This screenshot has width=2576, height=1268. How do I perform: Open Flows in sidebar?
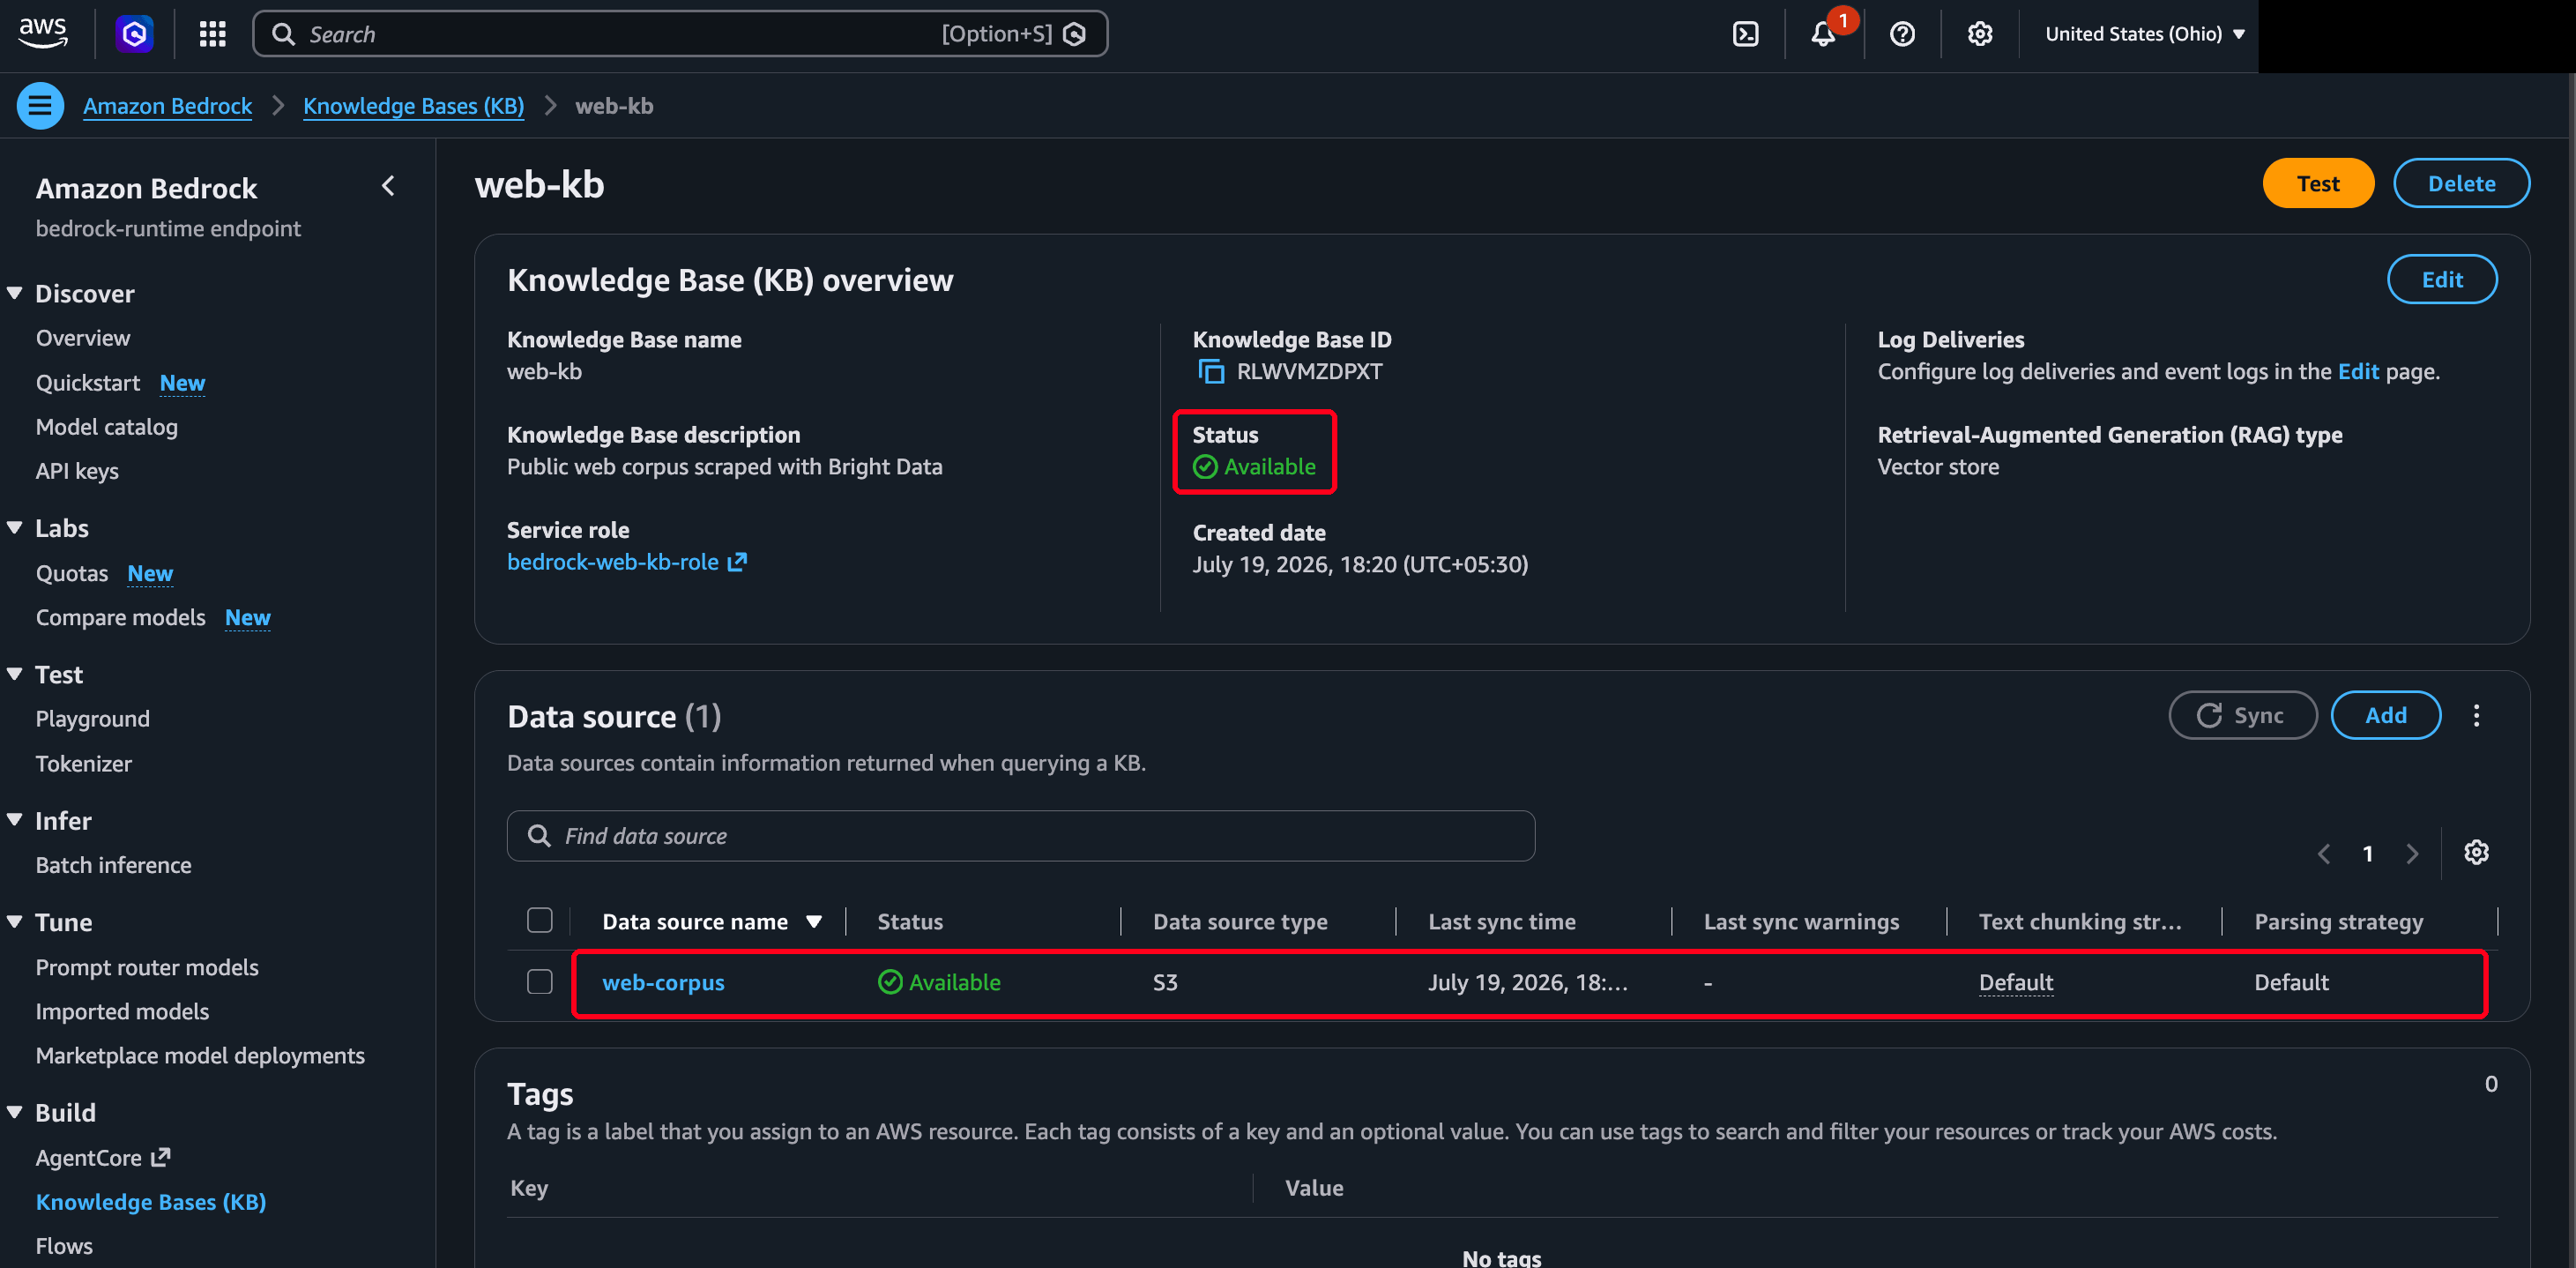[x=64, y=1246]
